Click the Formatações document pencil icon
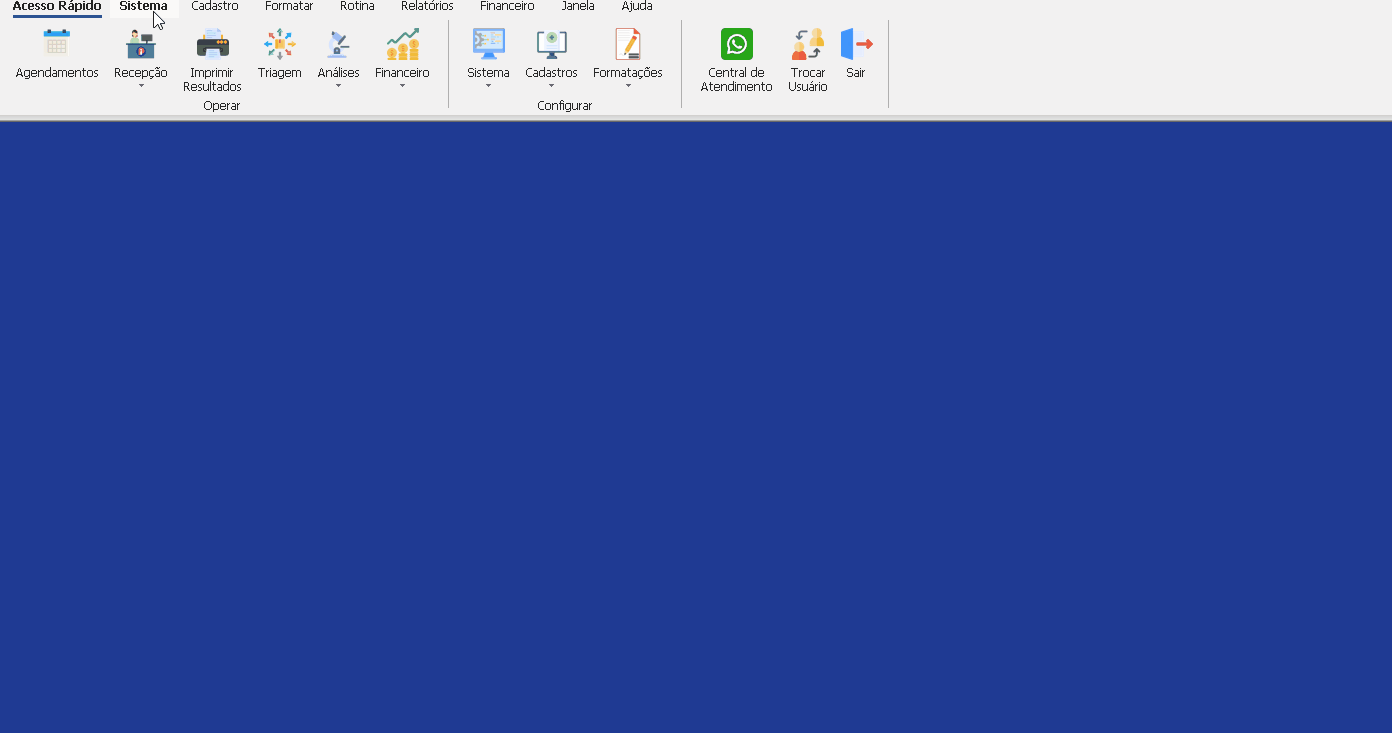This screenshot has width=1392, height=733. tap(627, 44)
